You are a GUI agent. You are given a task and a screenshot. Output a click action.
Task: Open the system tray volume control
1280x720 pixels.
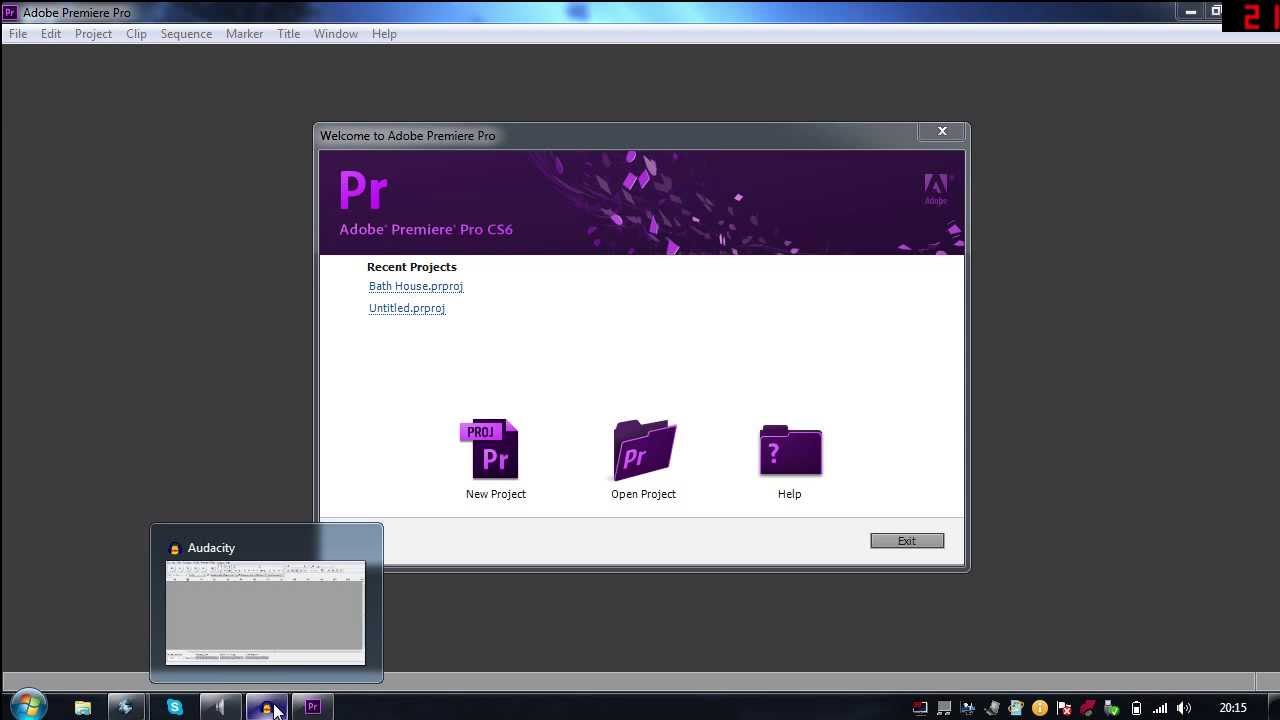click(1184, 708)
